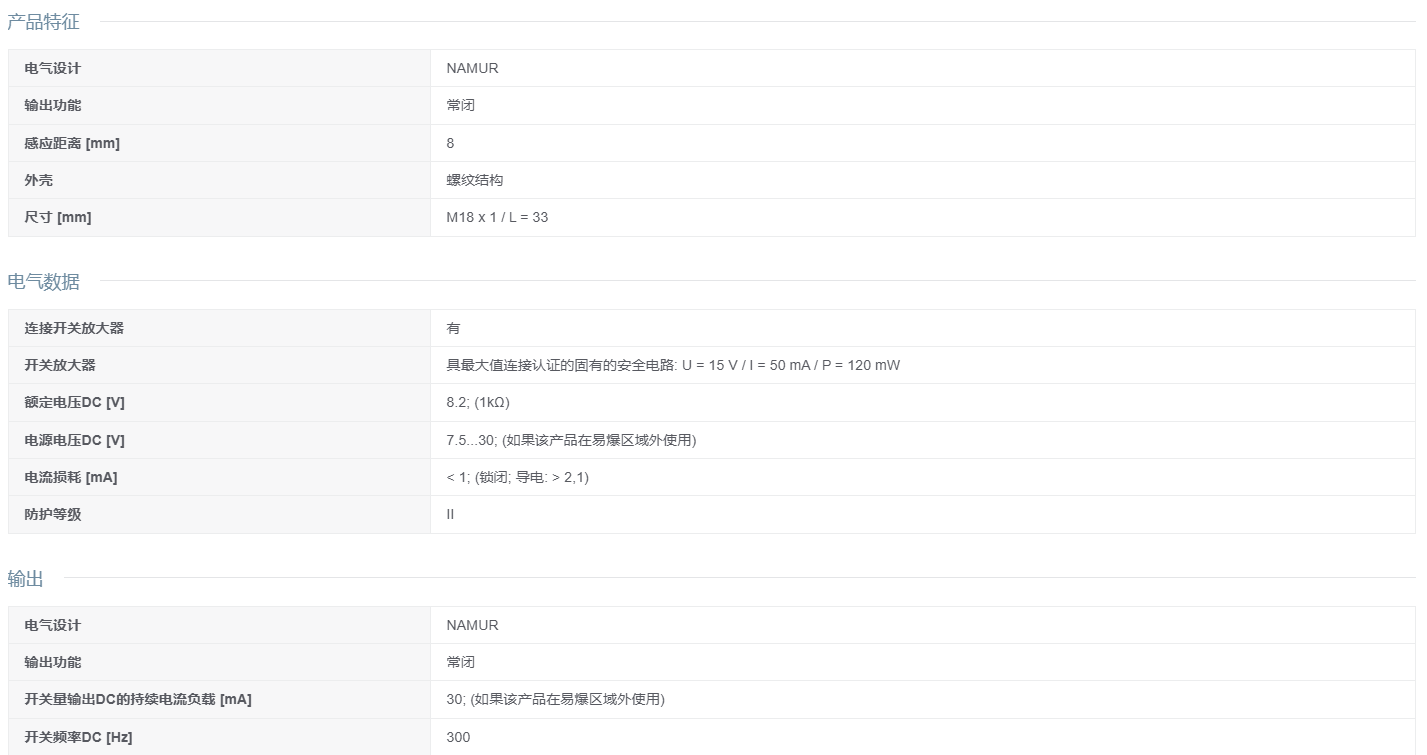The image size is (1427, 755).
Task: Click the 连接开关放大器 label
Action: [x=74, y=328]
